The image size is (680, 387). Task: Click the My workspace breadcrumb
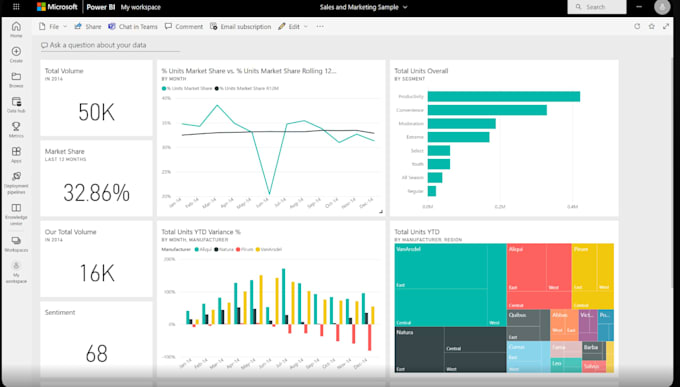click(x=141, y=7)
